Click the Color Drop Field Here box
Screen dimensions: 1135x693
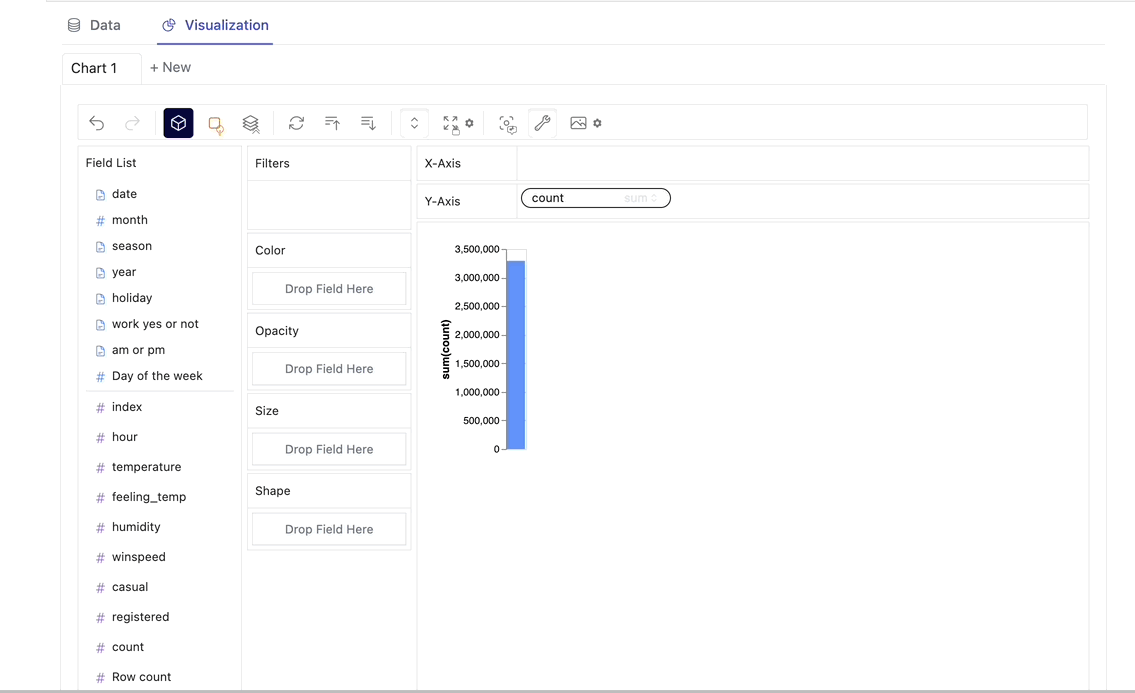click(329, 289)
